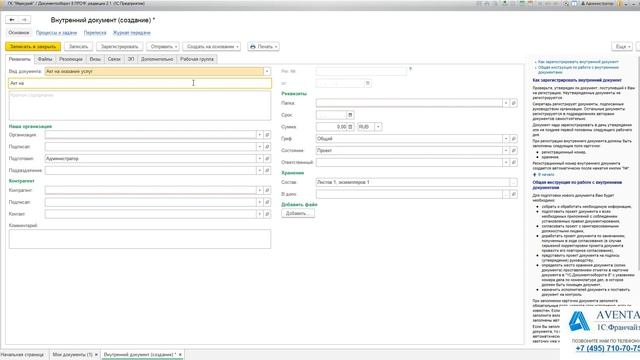
Task: Click the ellipsis button in Состав field
Action: pos(513,182)
